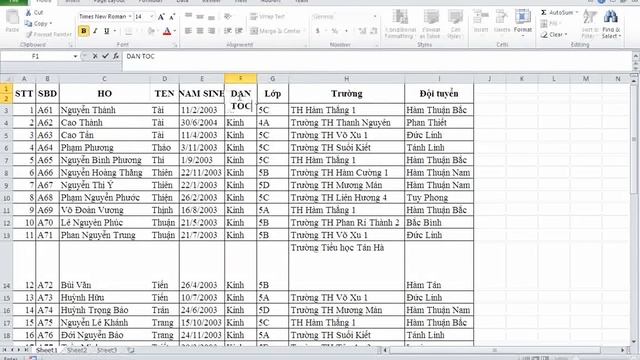Click the Decrease Indent icon

point(228,31)
